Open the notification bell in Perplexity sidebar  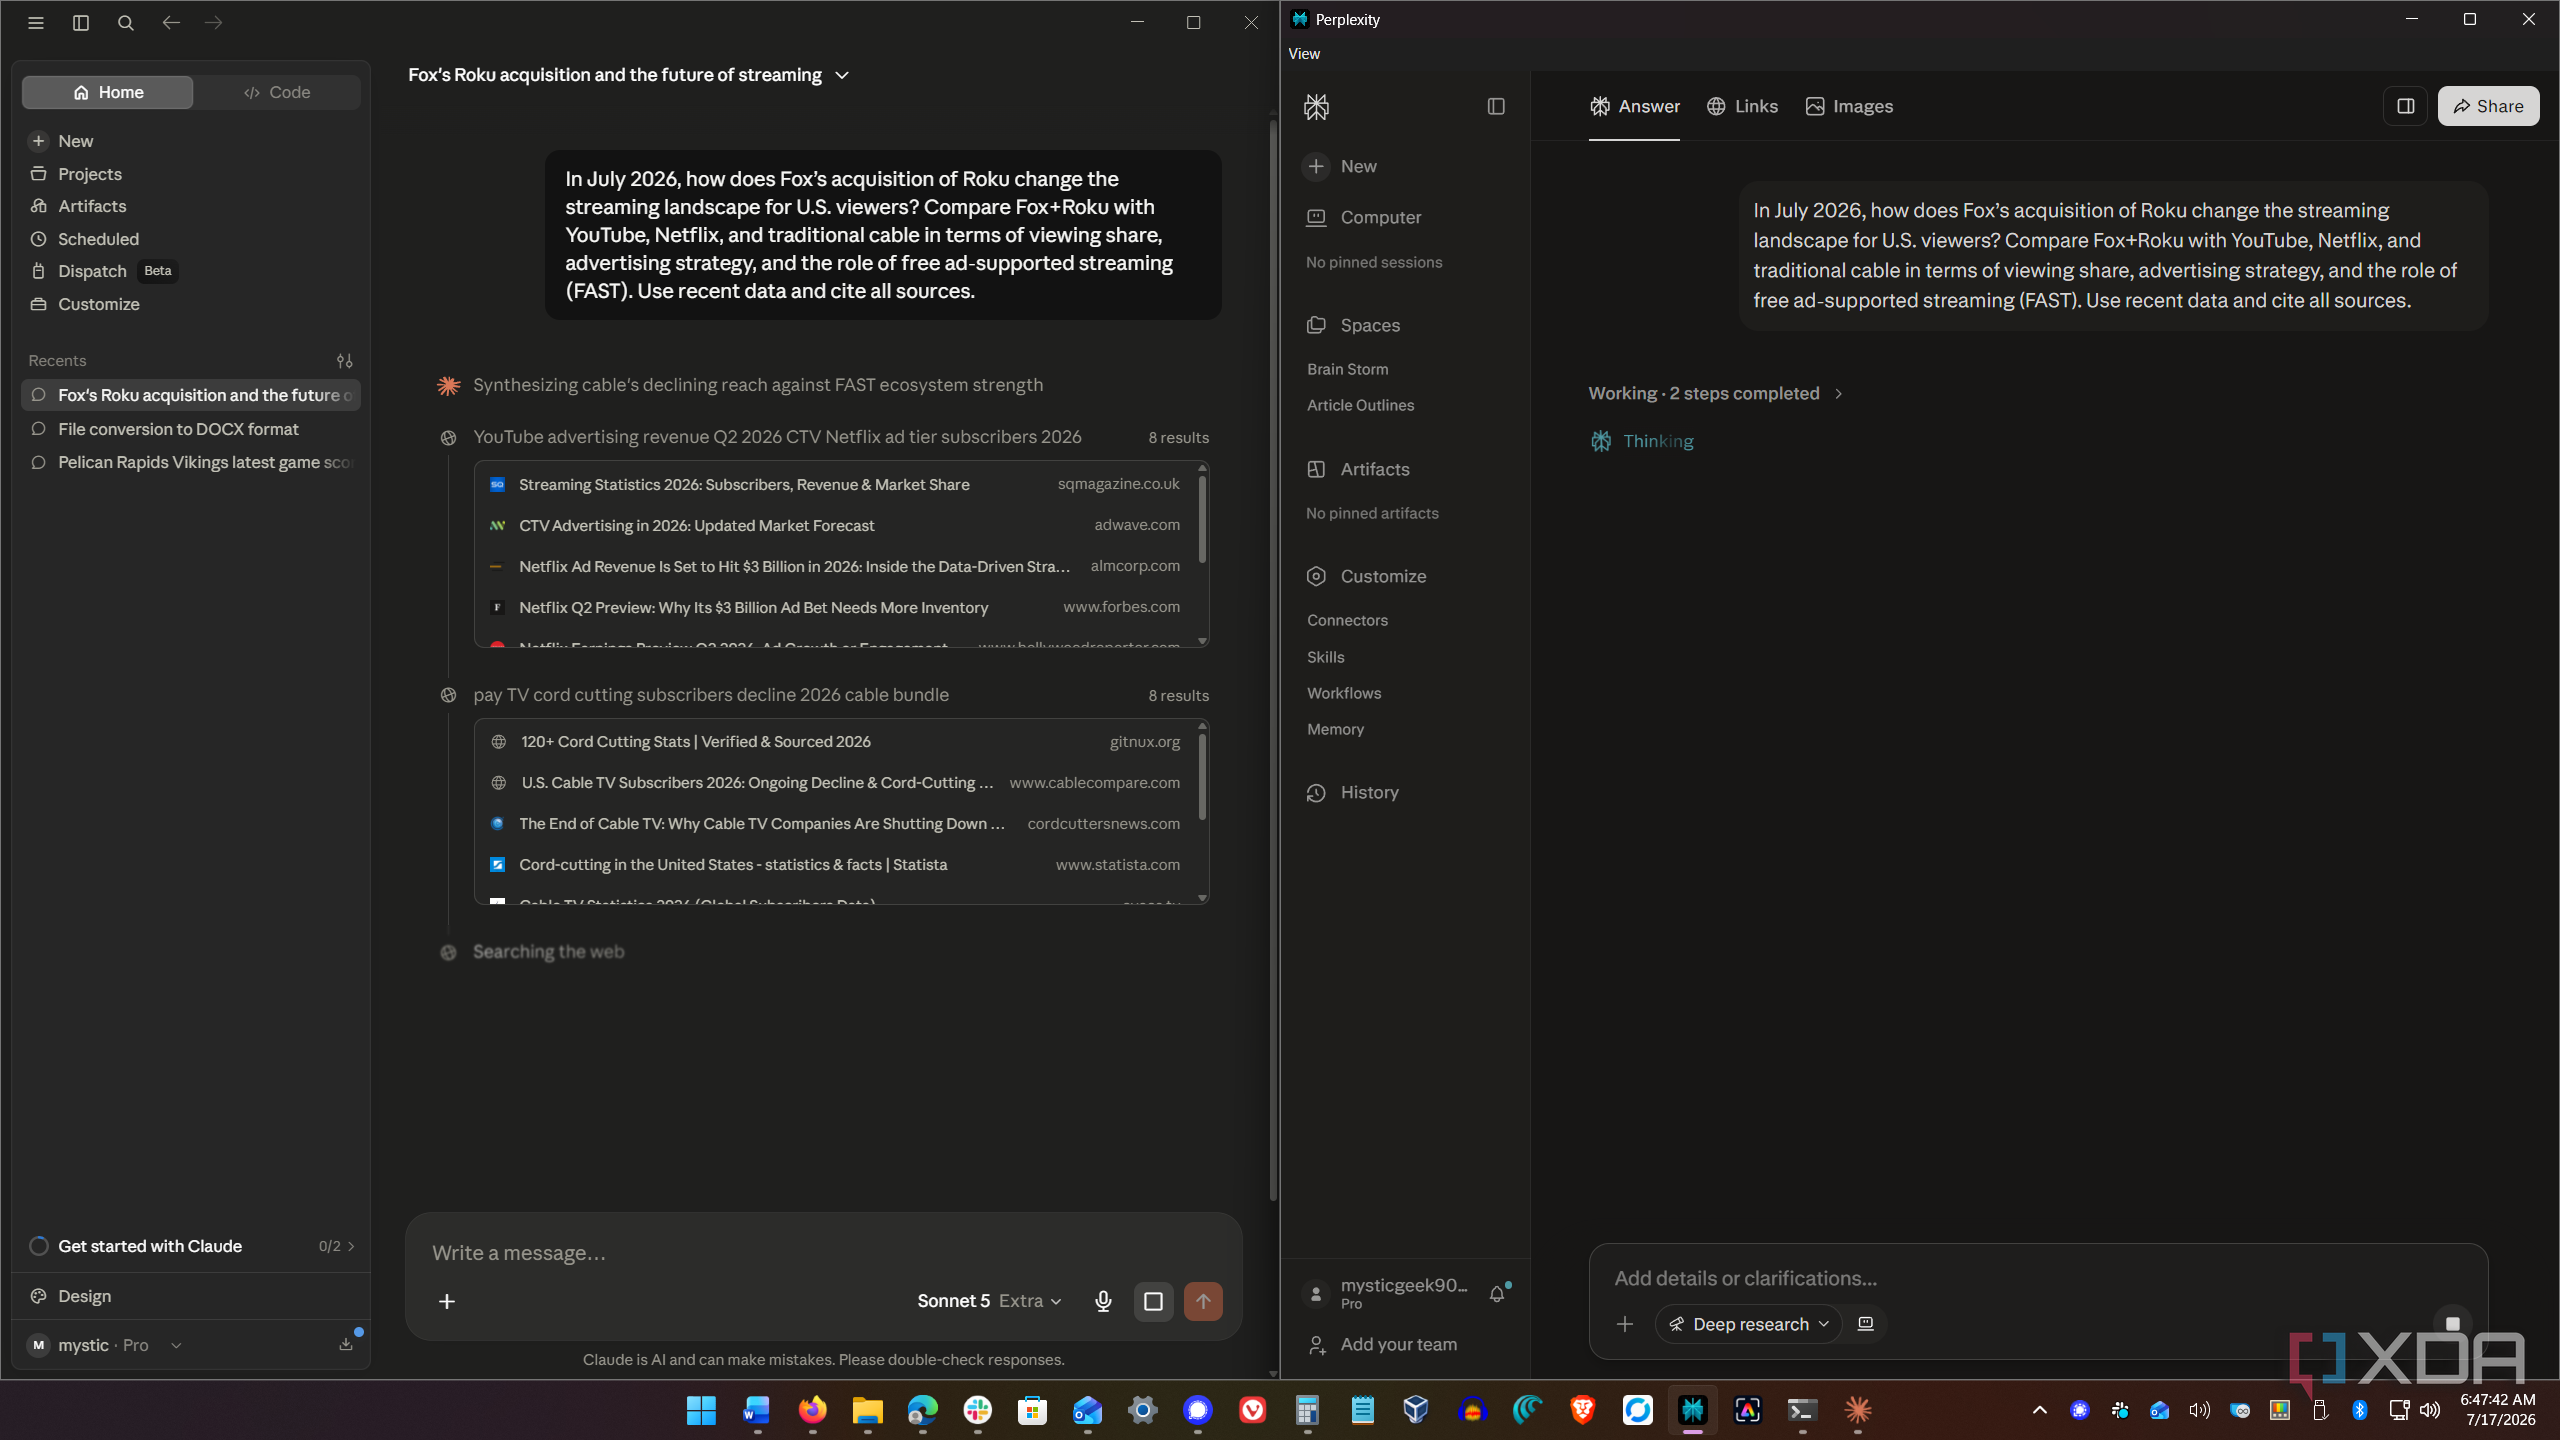click(1497, 1295)
